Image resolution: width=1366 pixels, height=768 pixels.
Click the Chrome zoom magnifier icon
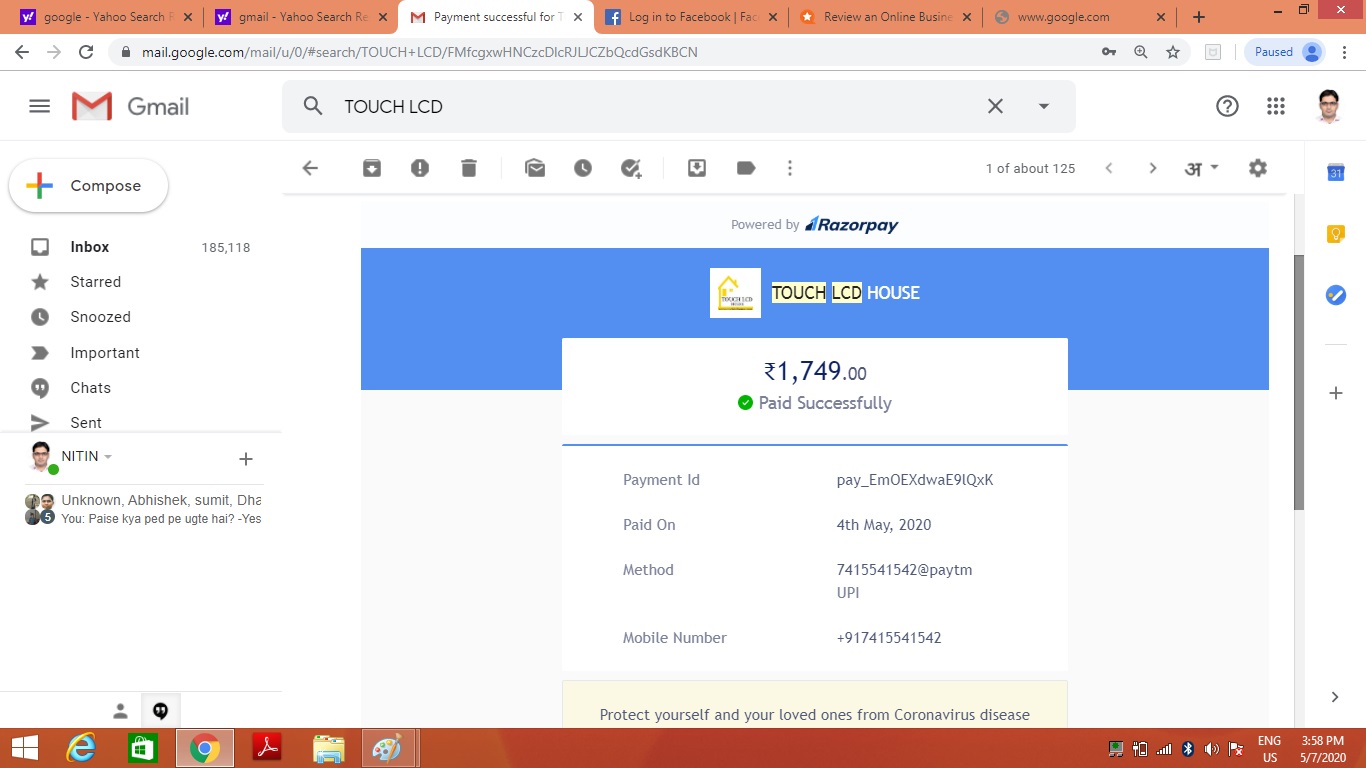pyautogui.click(x=1141, y=52)
